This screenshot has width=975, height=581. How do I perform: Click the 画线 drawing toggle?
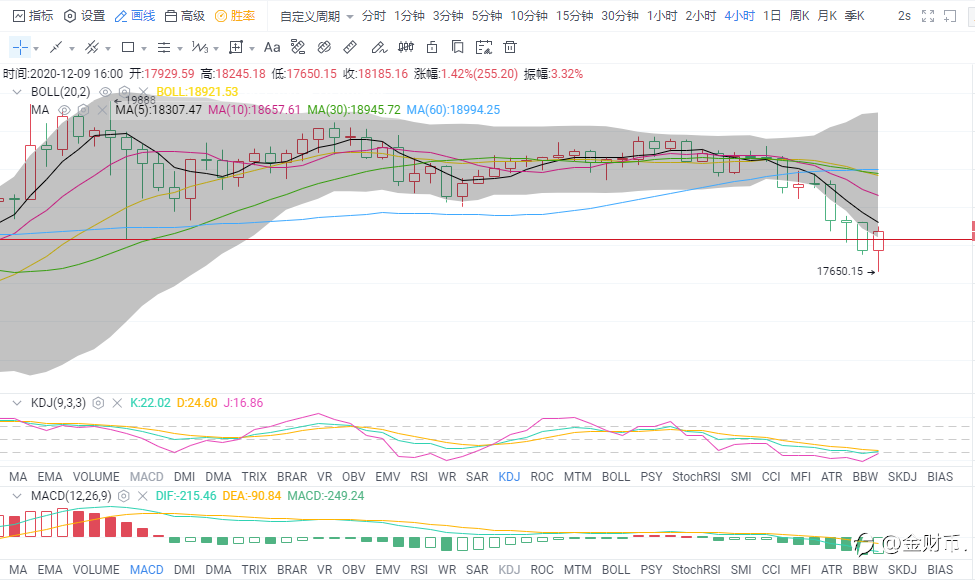[135, 16]
